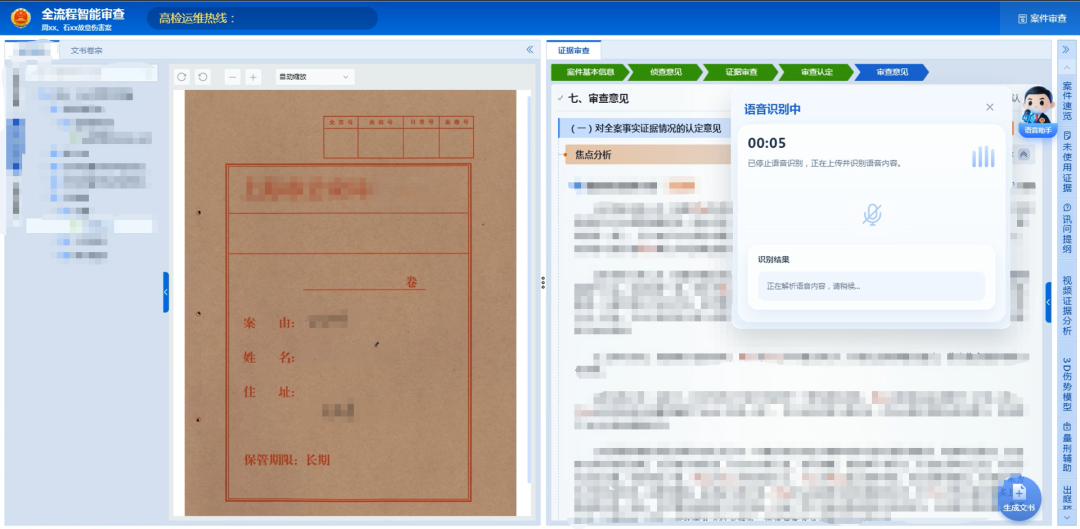Click rotate clockwise icon in document toolbar
The width and height of the screenshot is (1080, 529).
181,77
